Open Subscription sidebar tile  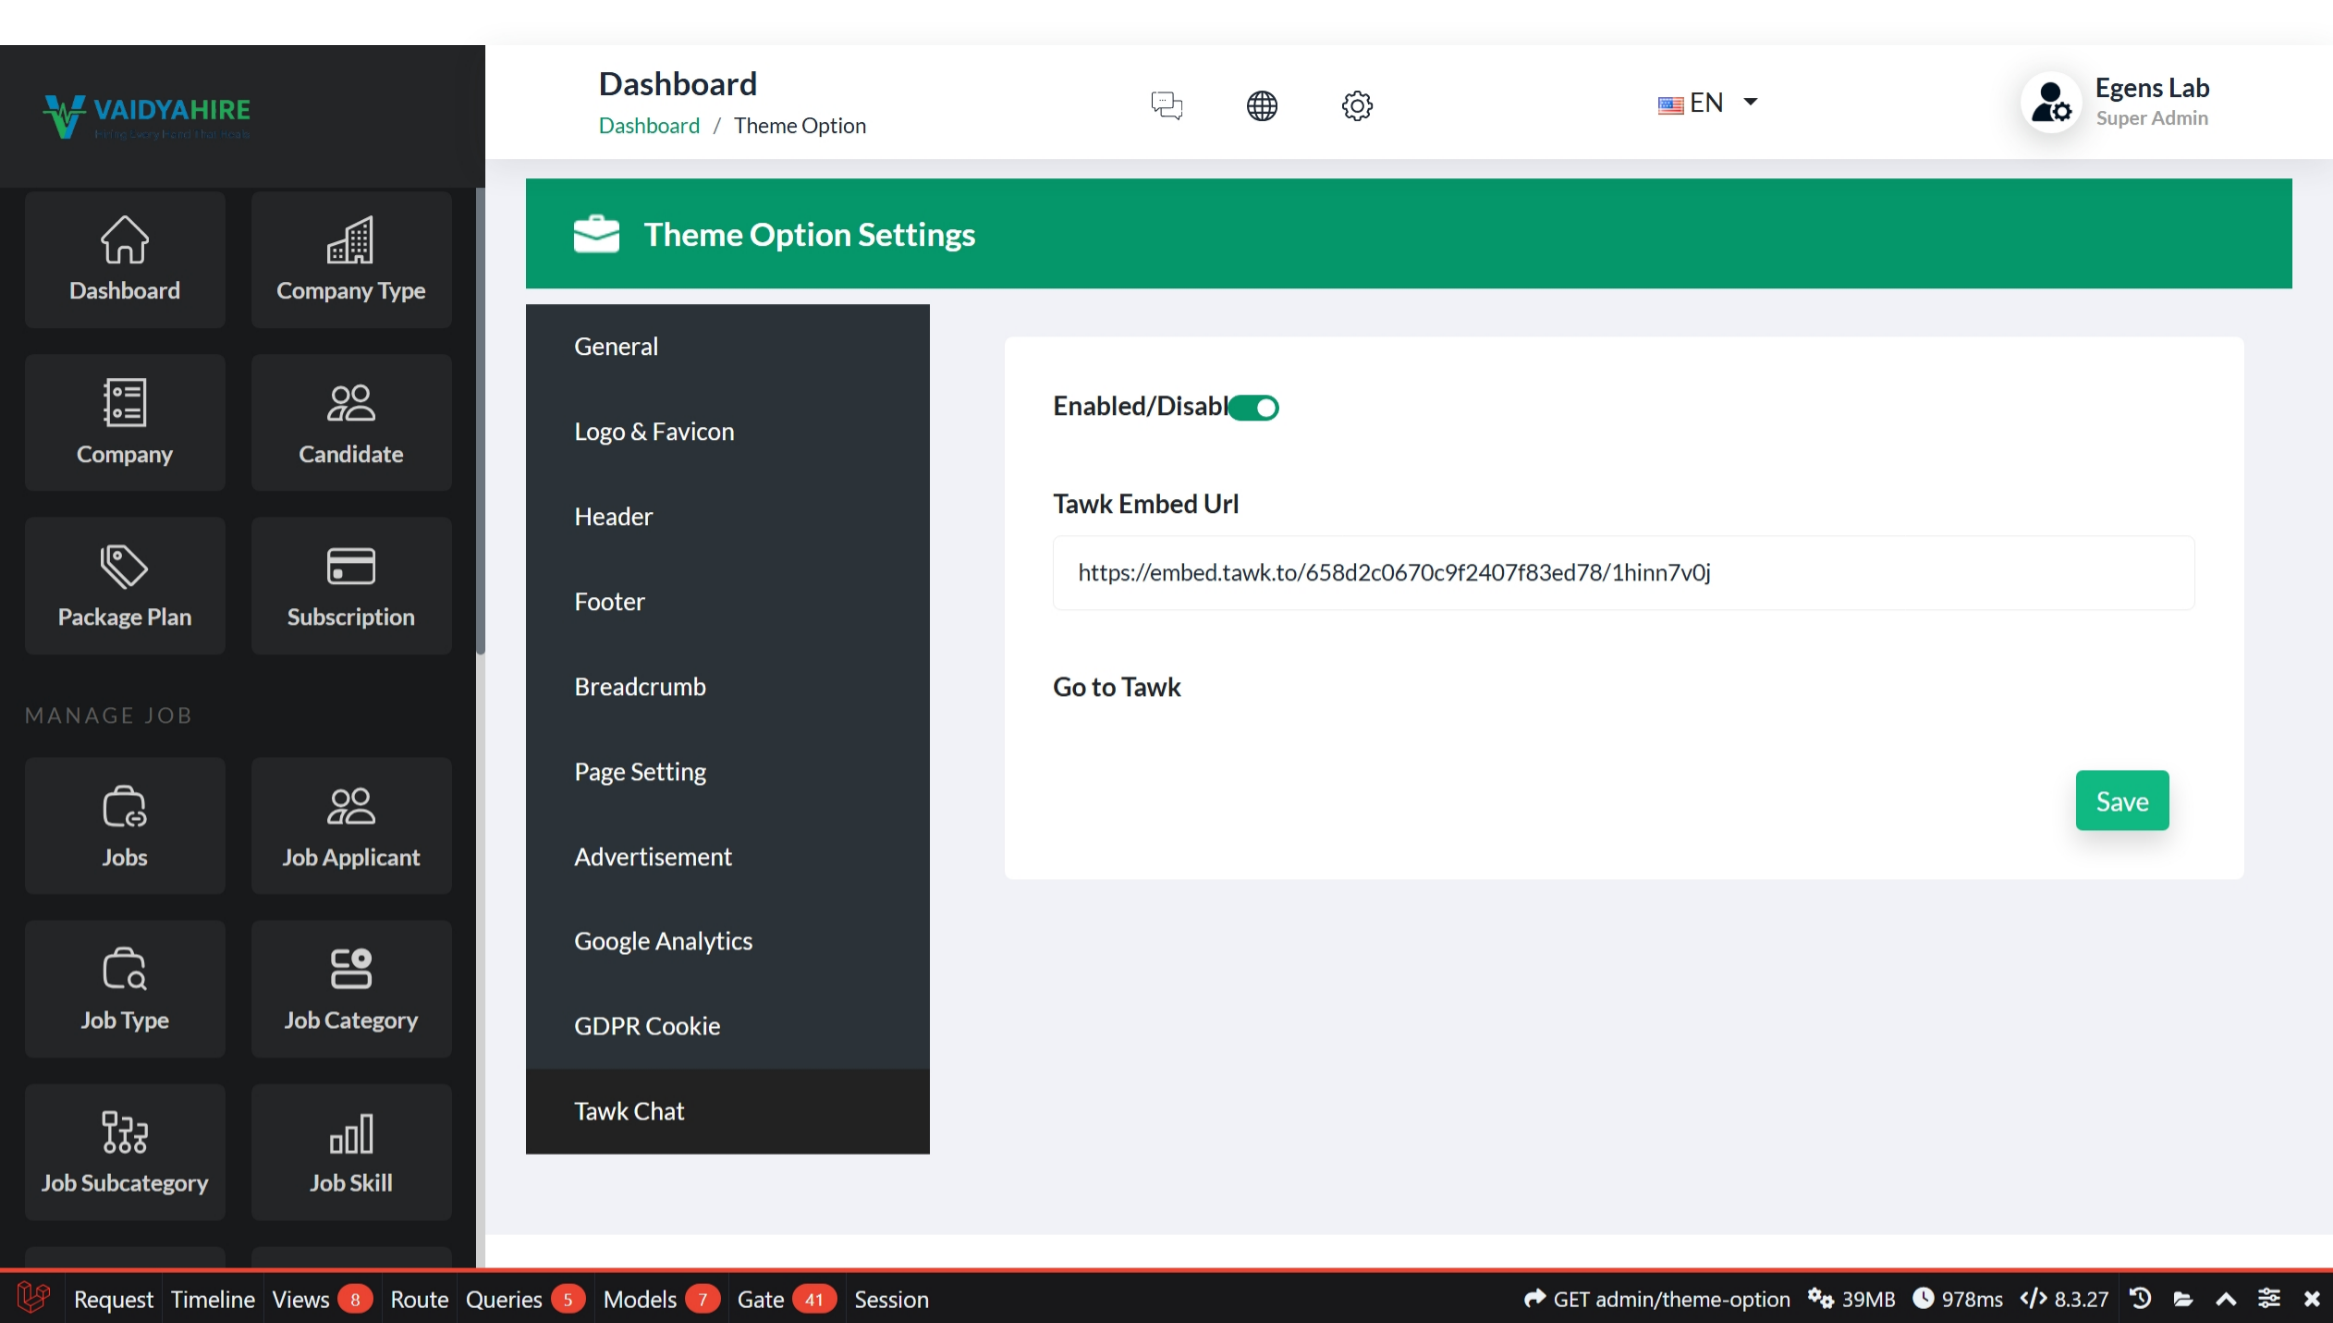coord(350,586)
